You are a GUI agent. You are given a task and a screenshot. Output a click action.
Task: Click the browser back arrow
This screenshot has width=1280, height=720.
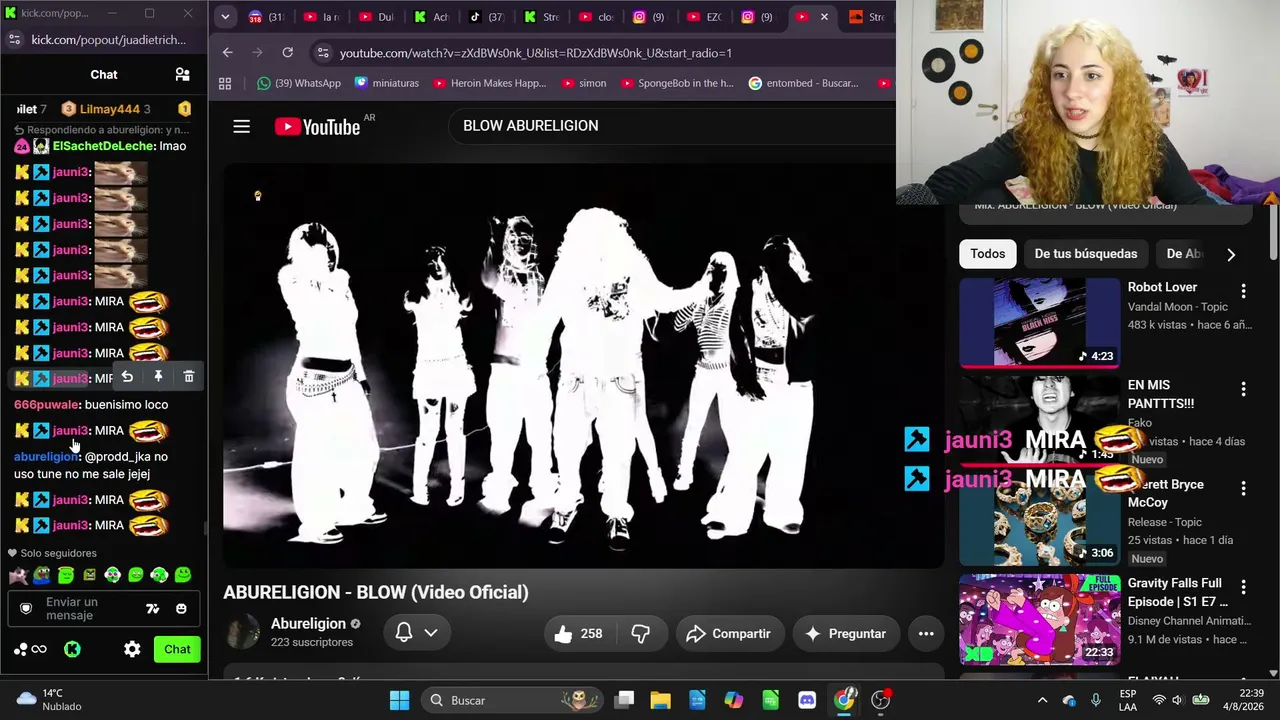(x=228, y=52)
